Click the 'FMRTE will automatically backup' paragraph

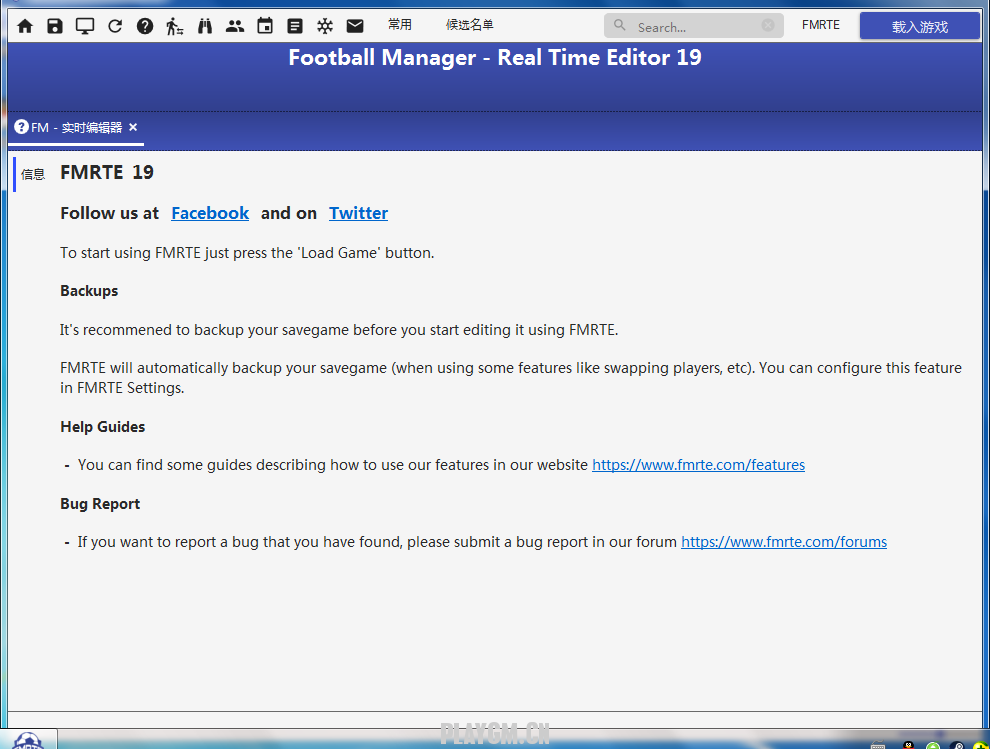(511, 378)
